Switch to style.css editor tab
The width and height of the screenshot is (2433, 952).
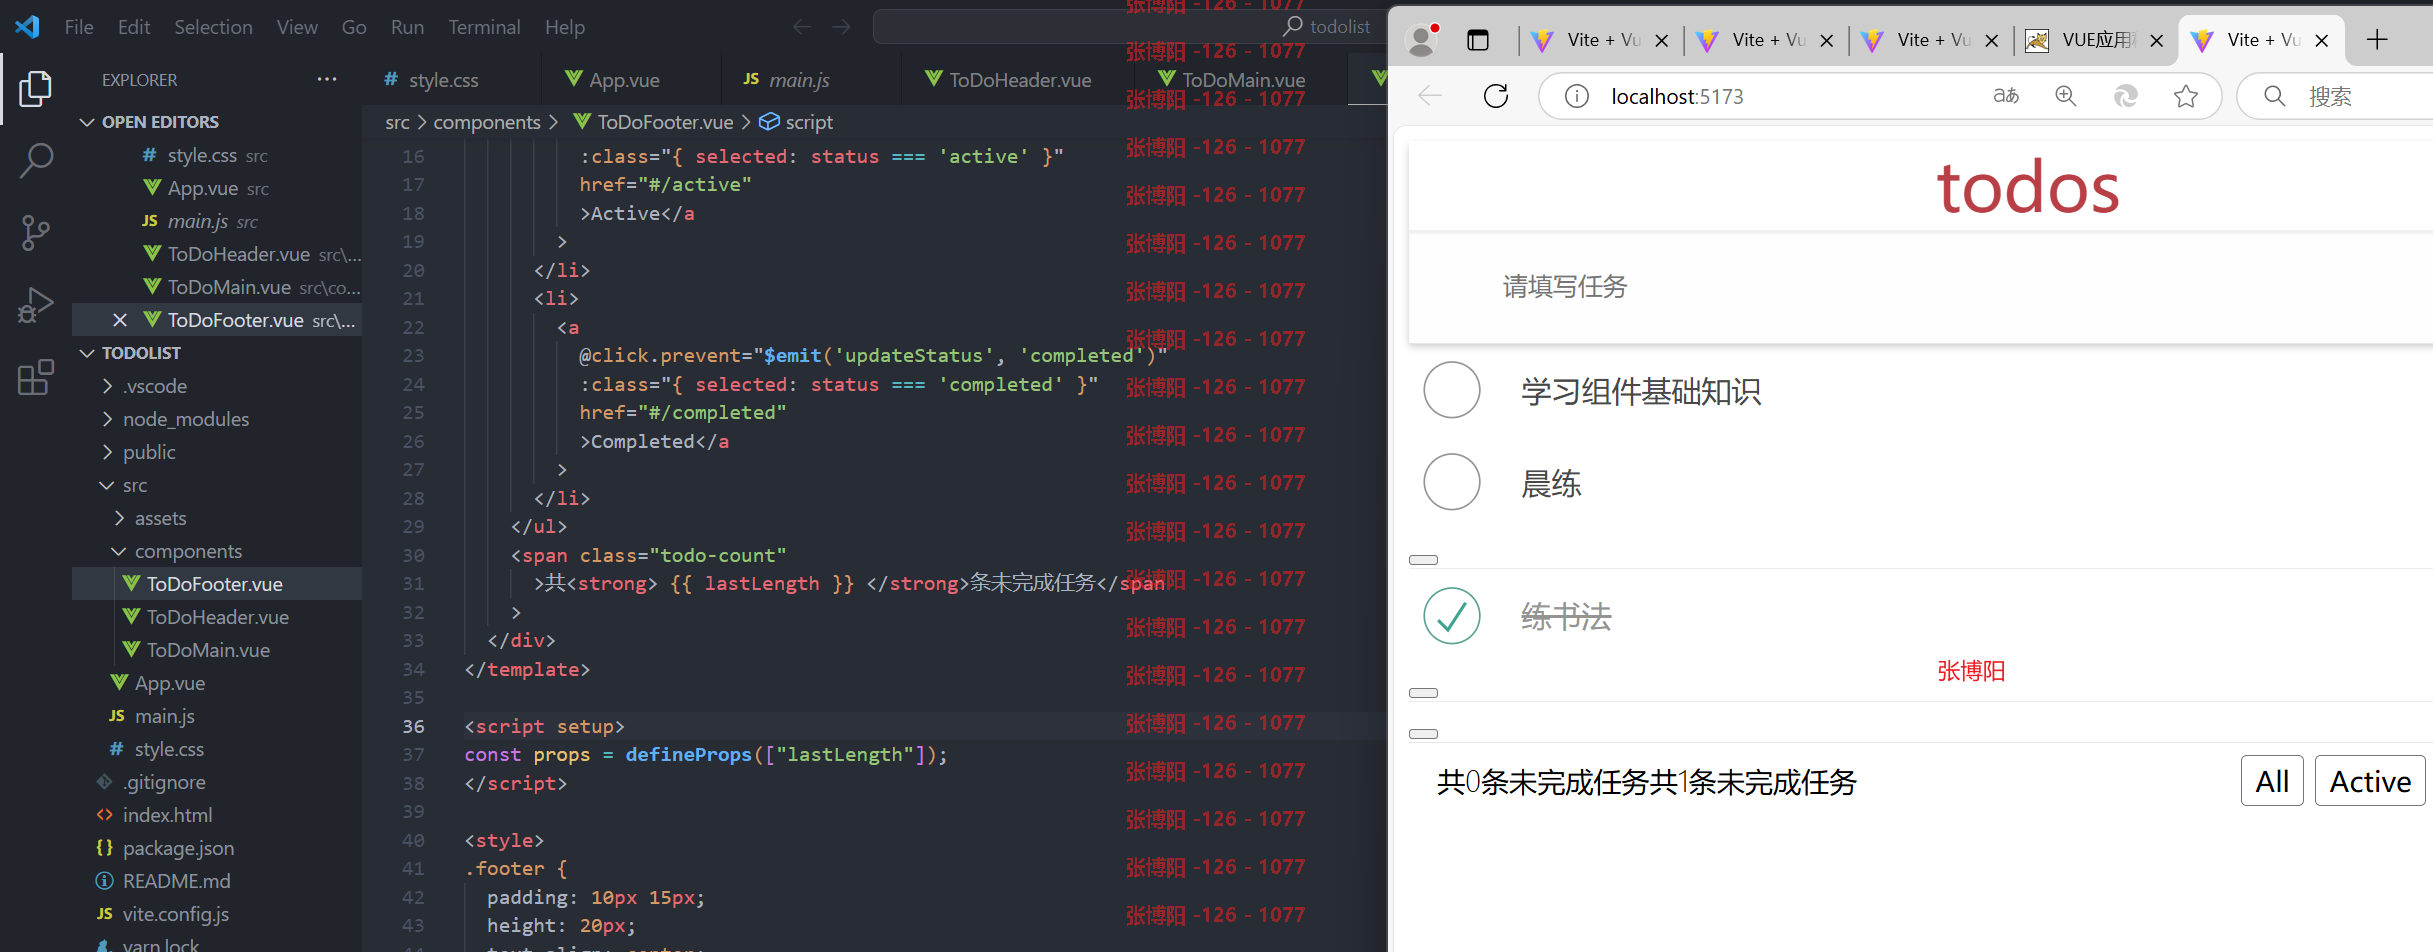tap(451, 80)
